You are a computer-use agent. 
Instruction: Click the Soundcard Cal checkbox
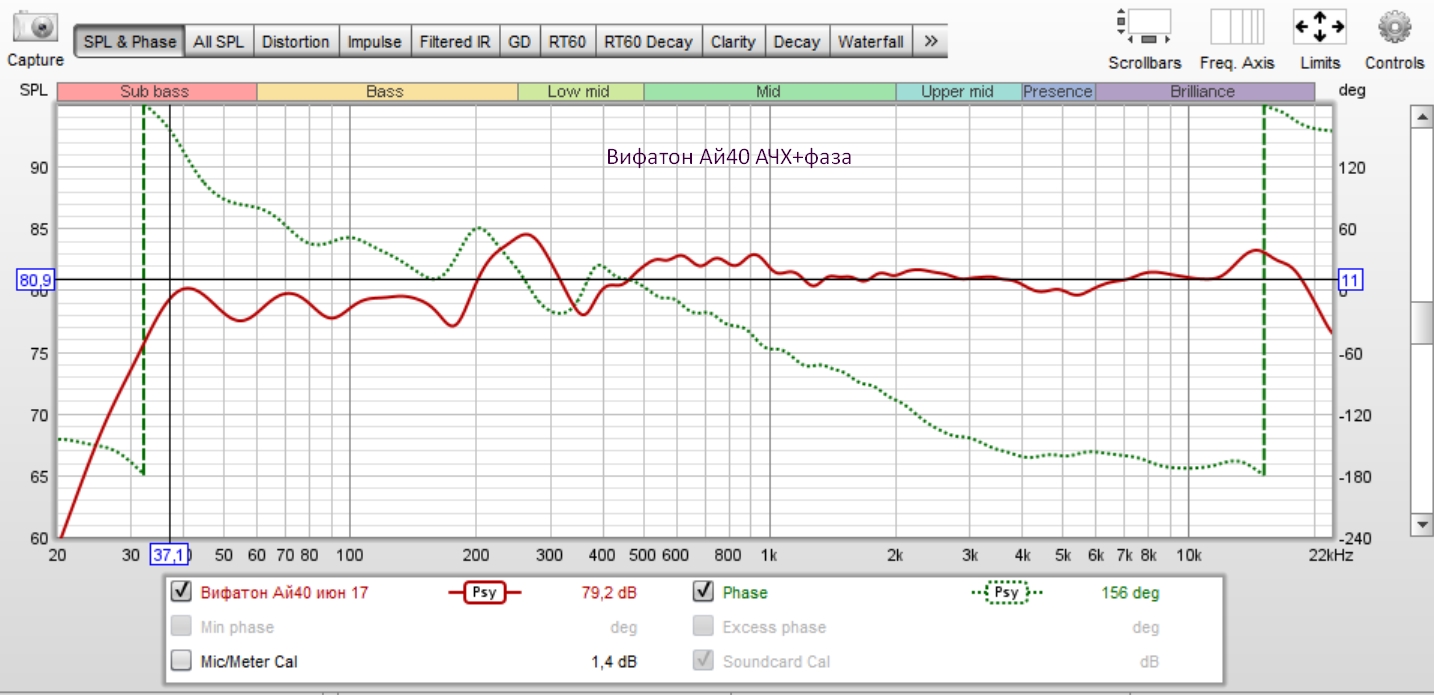703,660
